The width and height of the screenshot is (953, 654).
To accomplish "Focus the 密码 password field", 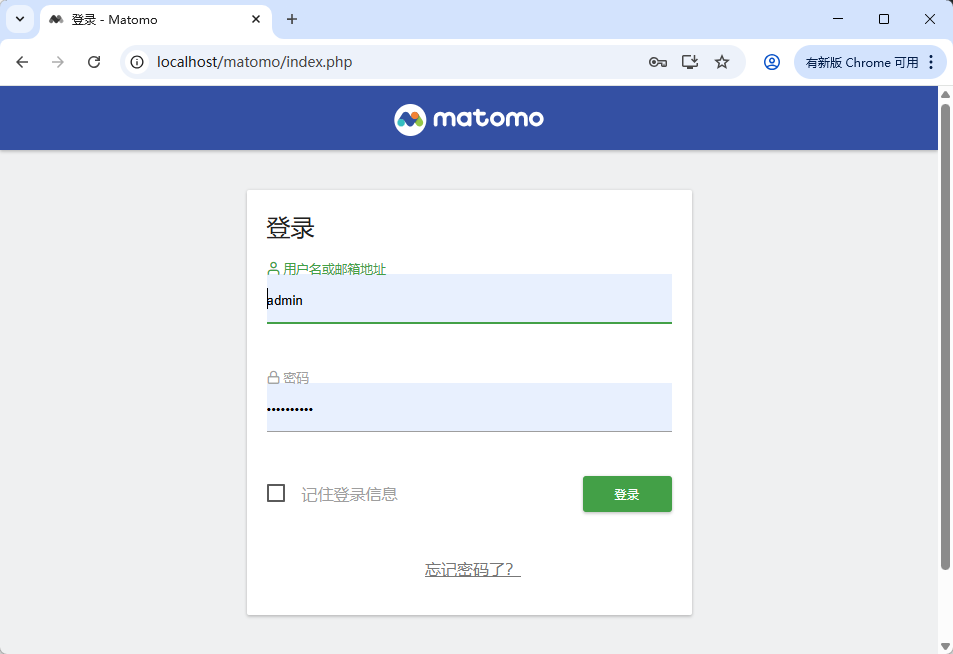I will point(469,407).
